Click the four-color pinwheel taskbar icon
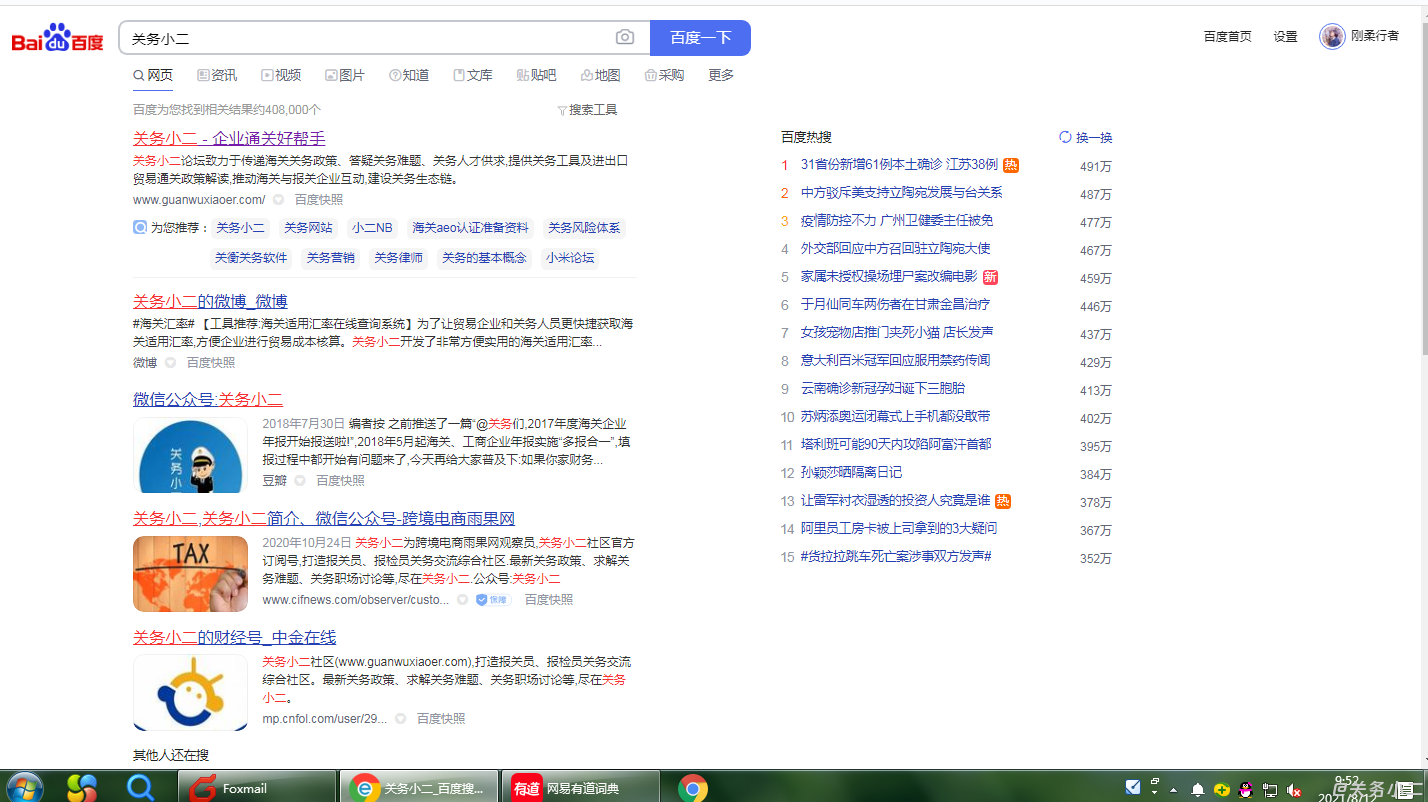1428x802 pixels. [x=83, y=788]
